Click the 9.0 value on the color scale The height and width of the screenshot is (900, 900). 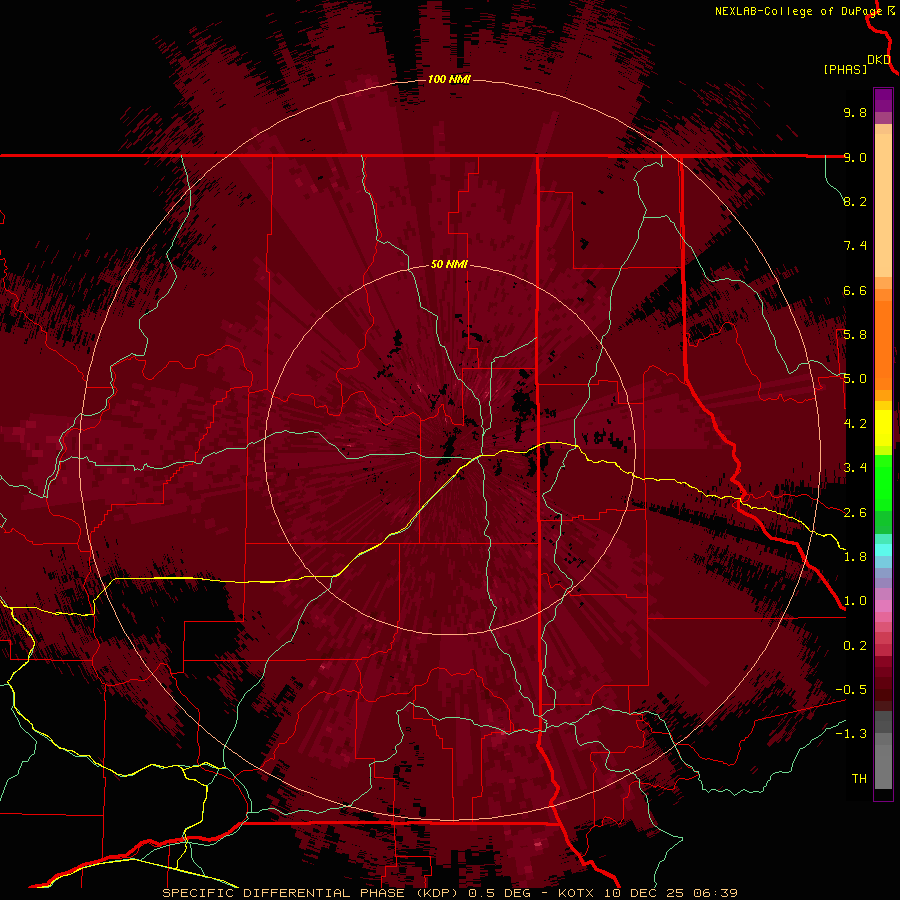[855, 157]
